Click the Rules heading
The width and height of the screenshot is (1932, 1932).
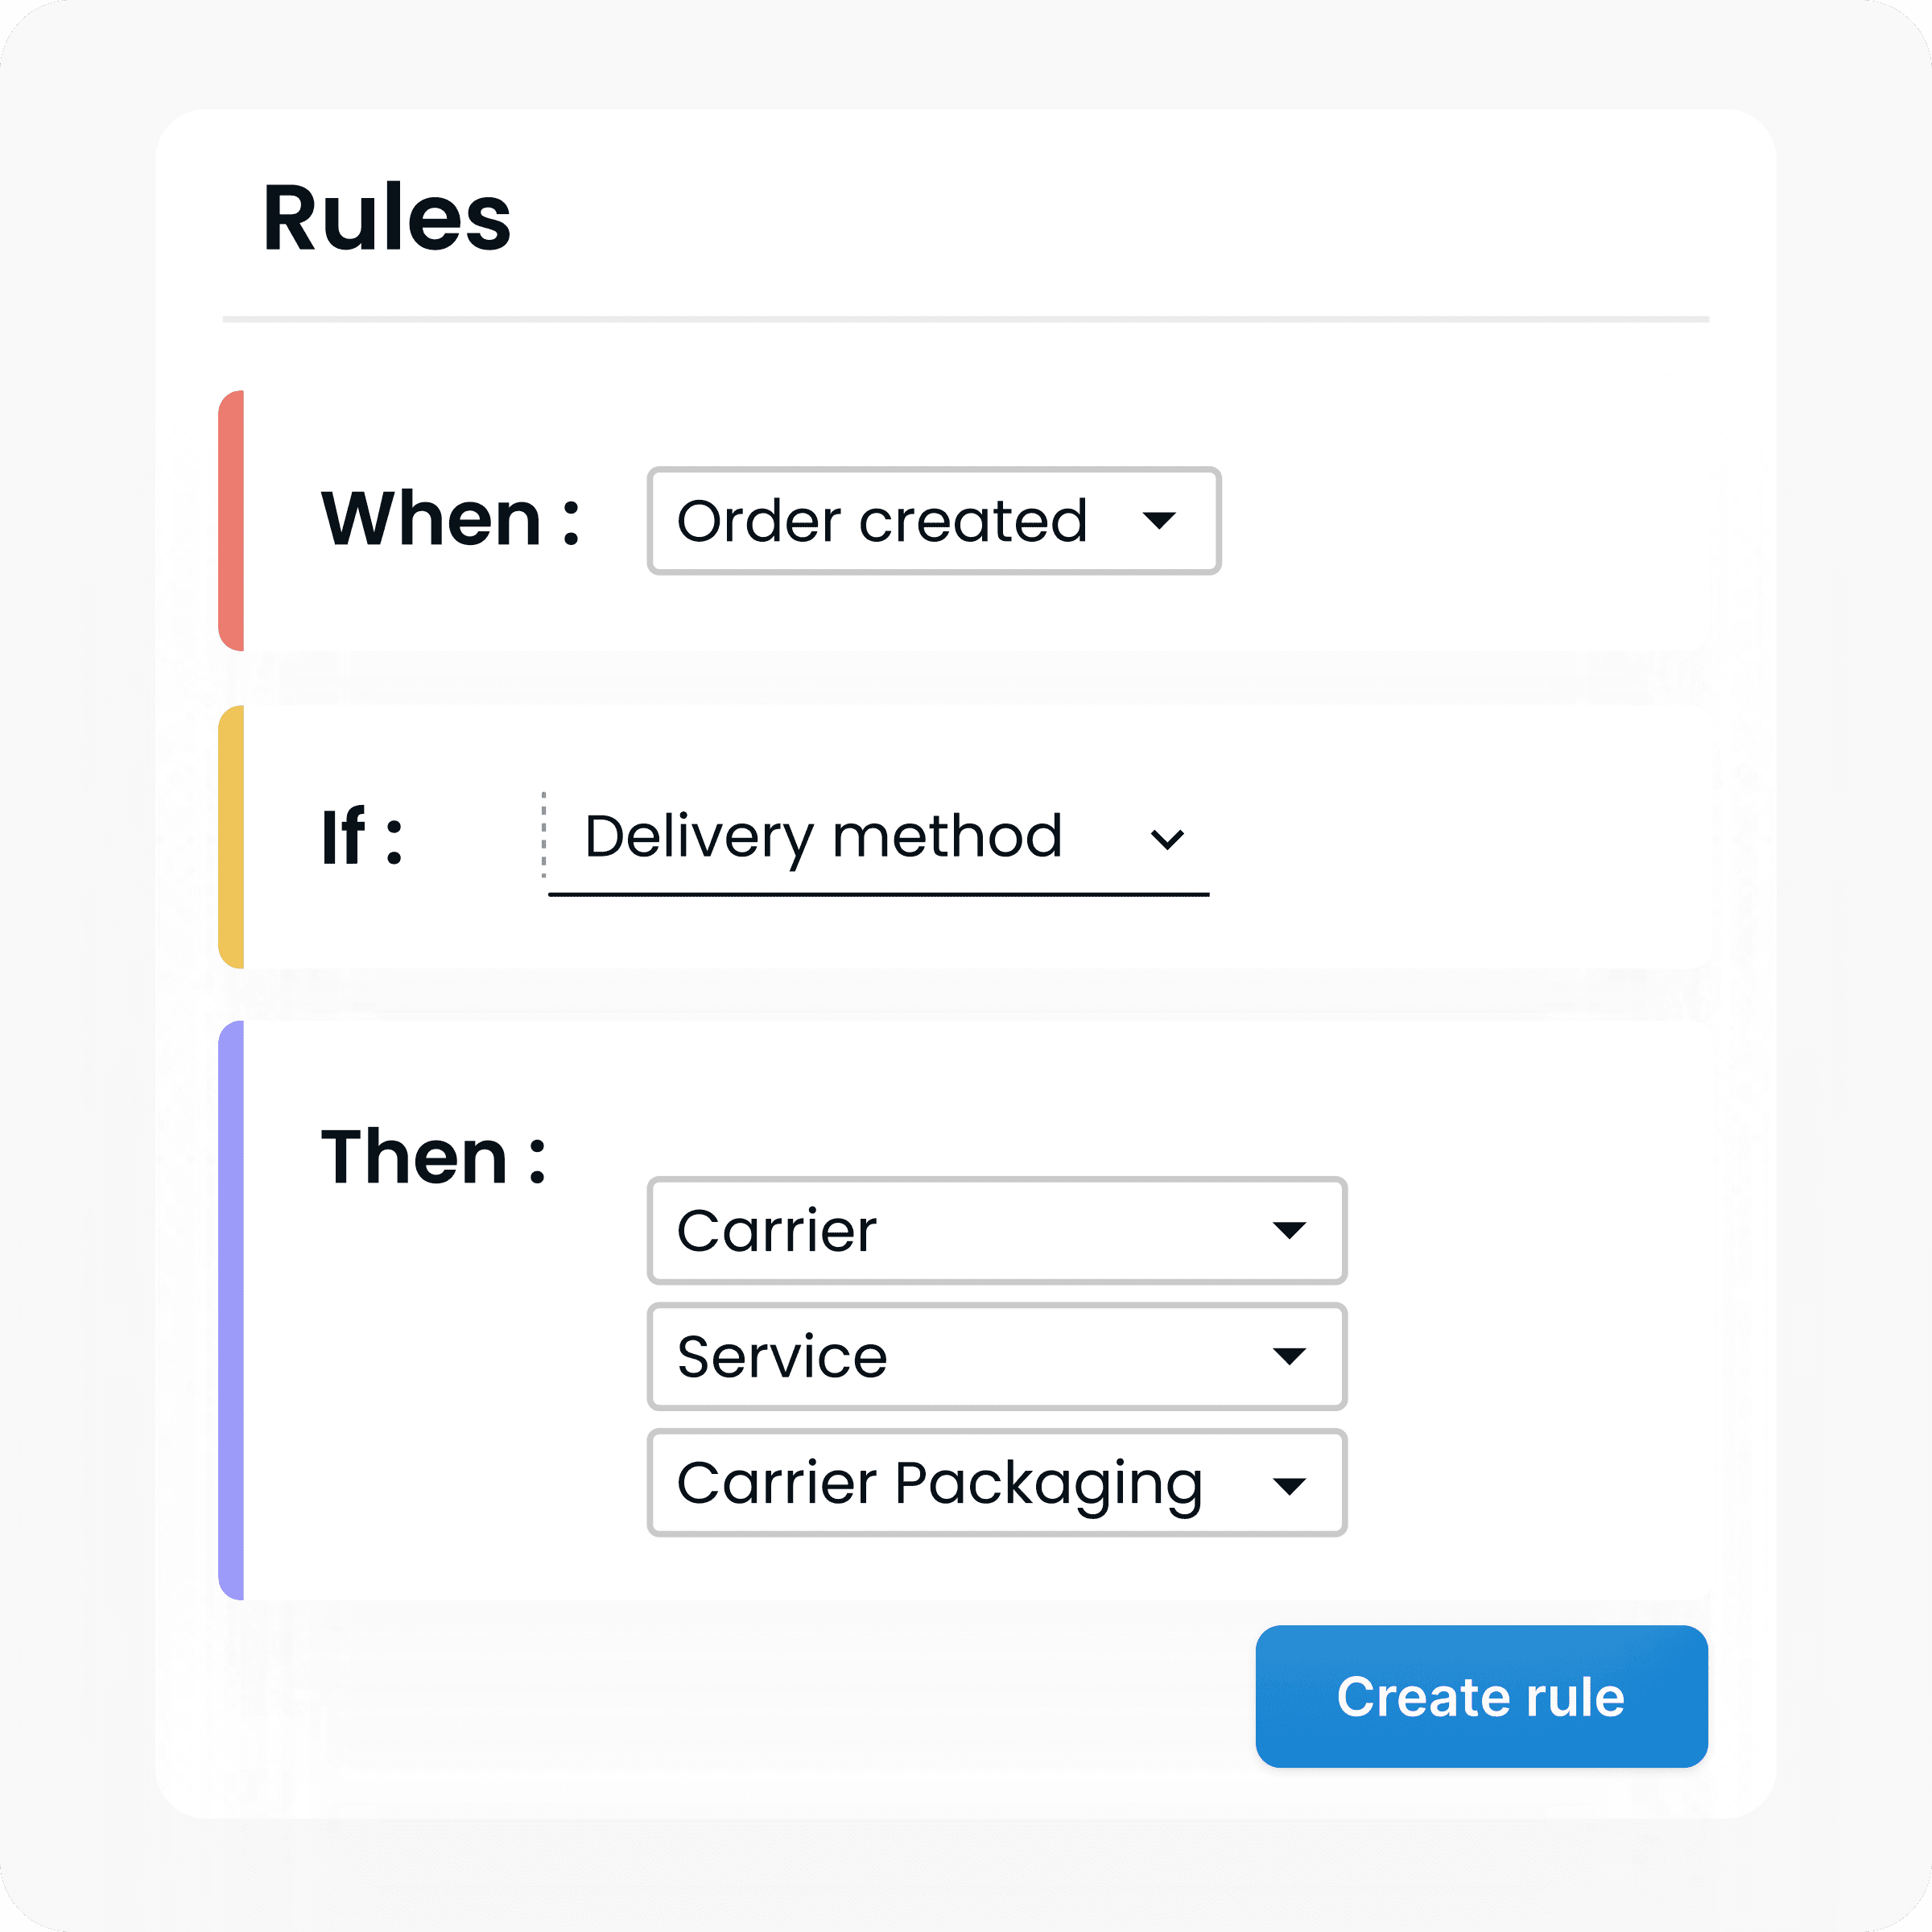point(386,218)
